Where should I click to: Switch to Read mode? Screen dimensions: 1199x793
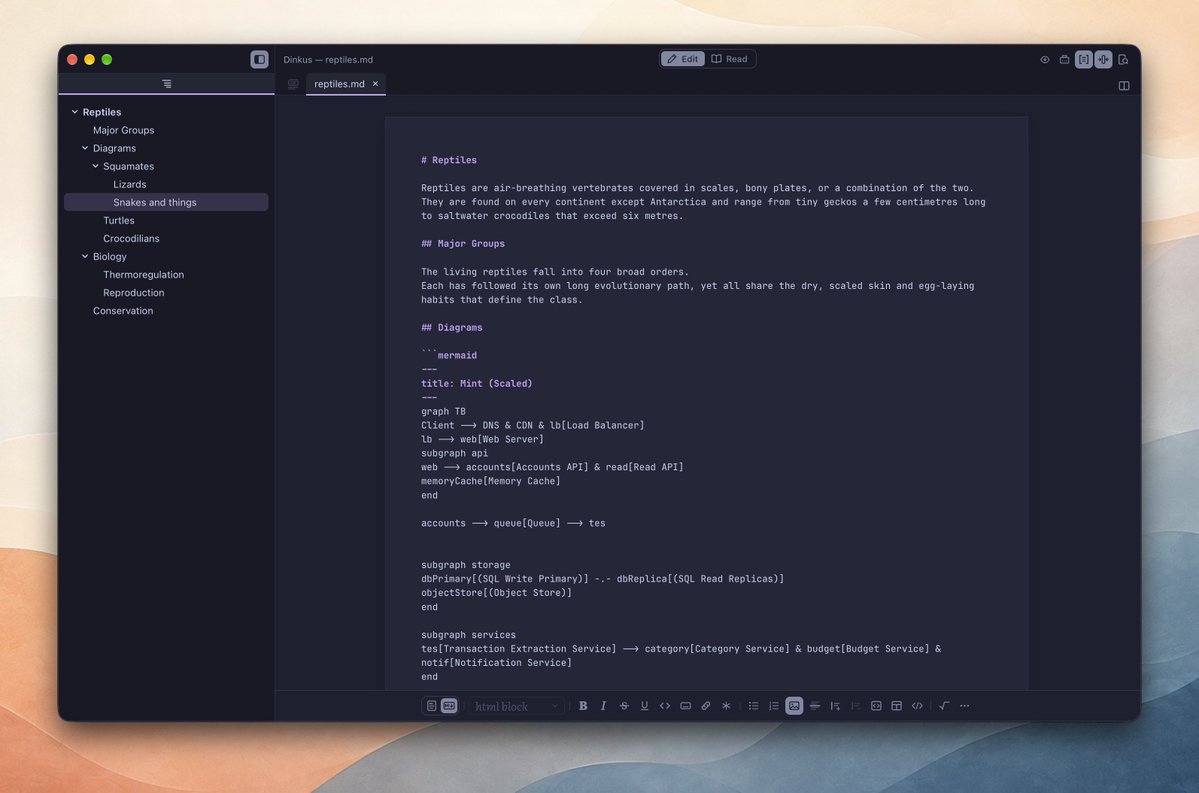click(729, 59)
